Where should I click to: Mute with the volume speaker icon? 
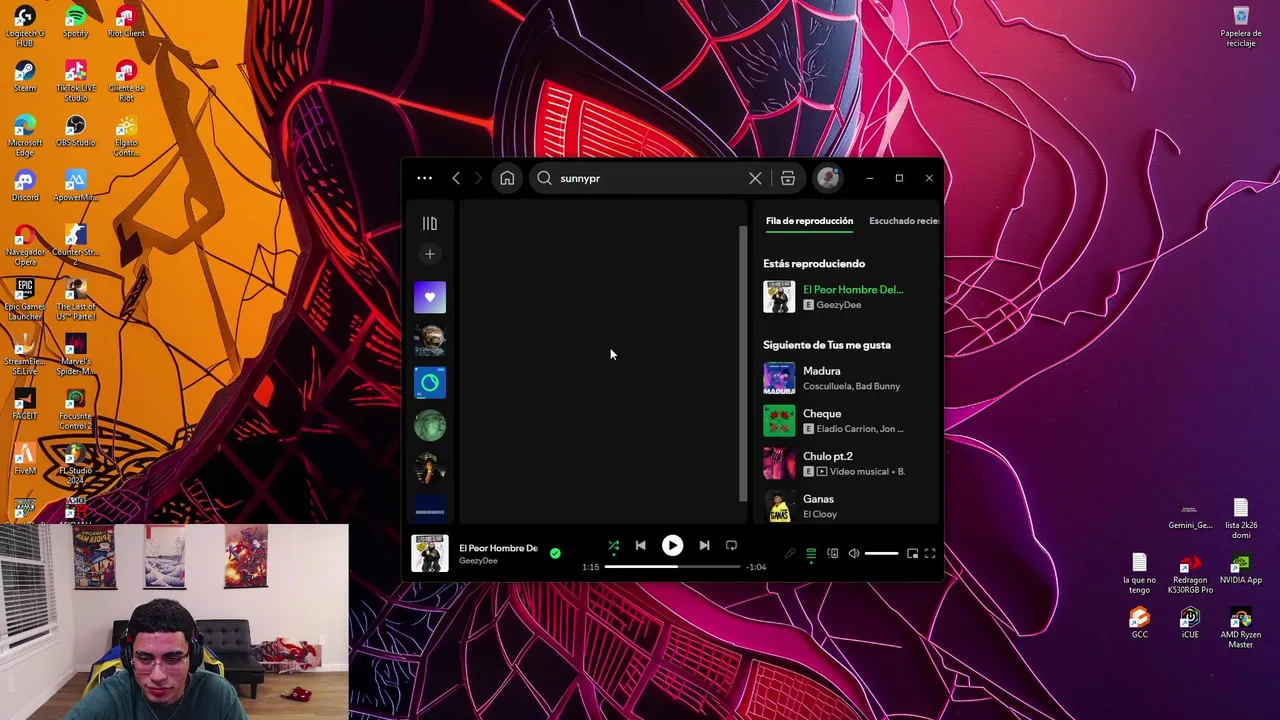click(854, 553)
